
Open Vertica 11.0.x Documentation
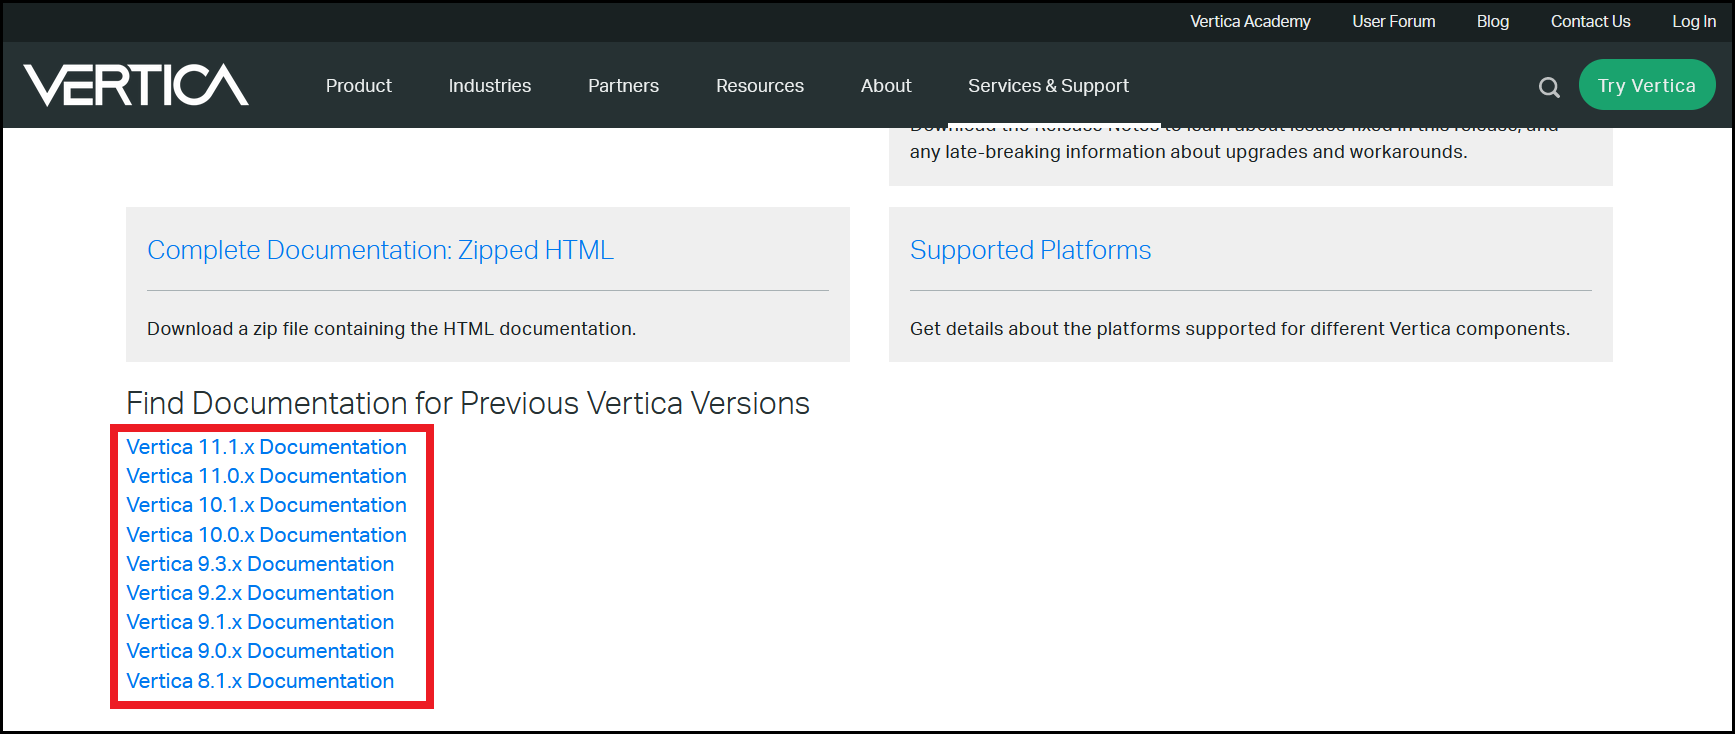pyautogui.click(x=266, y=476)
